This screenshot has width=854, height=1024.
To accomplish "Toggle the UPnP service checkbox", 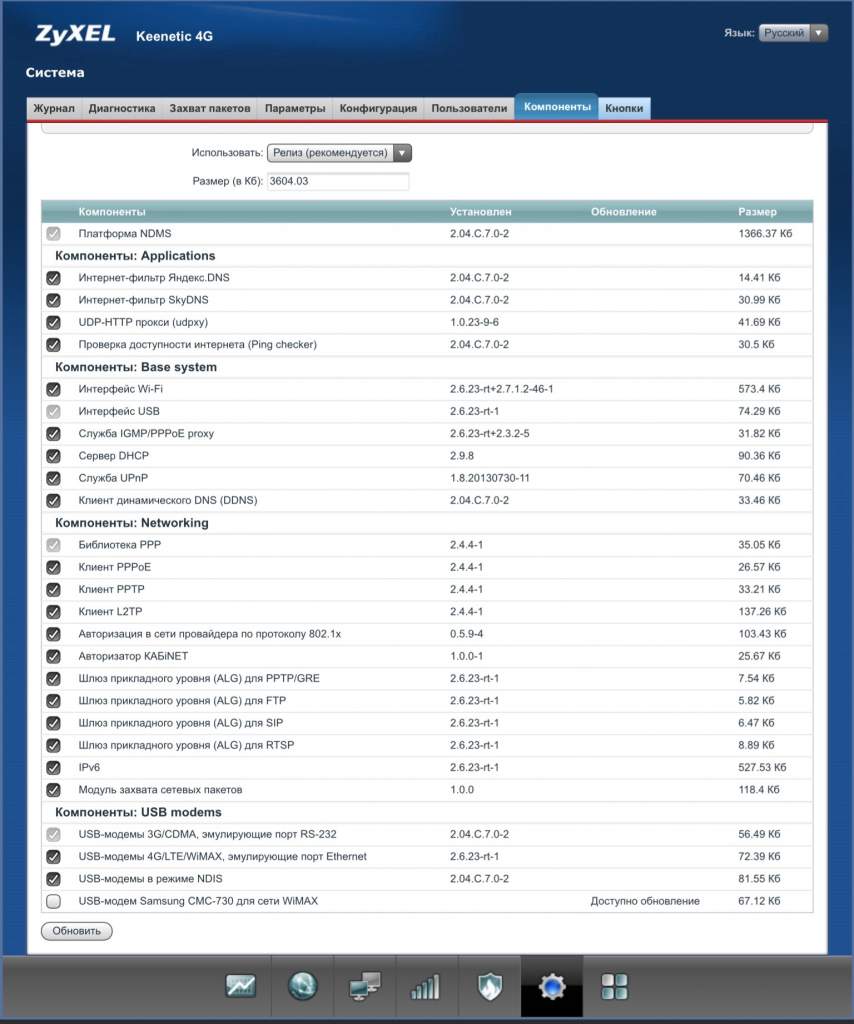I will (x=54, y=478).
